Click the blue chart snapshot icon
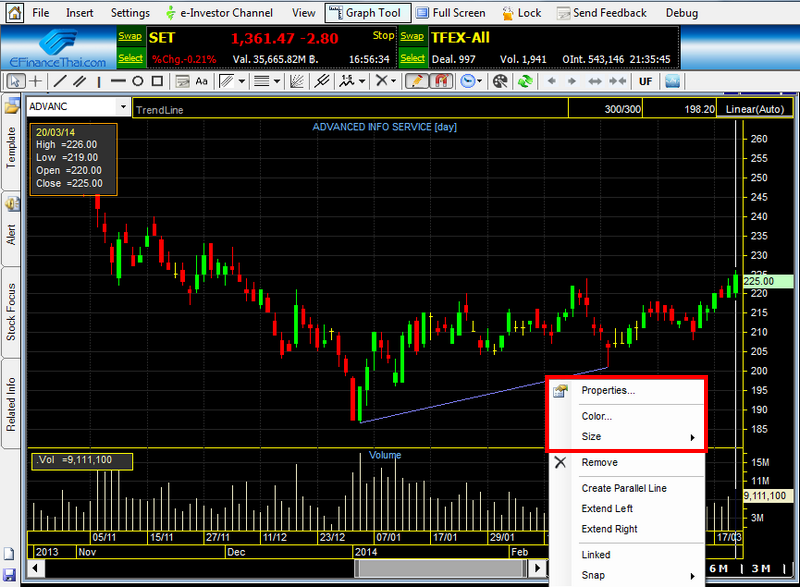 672,81
